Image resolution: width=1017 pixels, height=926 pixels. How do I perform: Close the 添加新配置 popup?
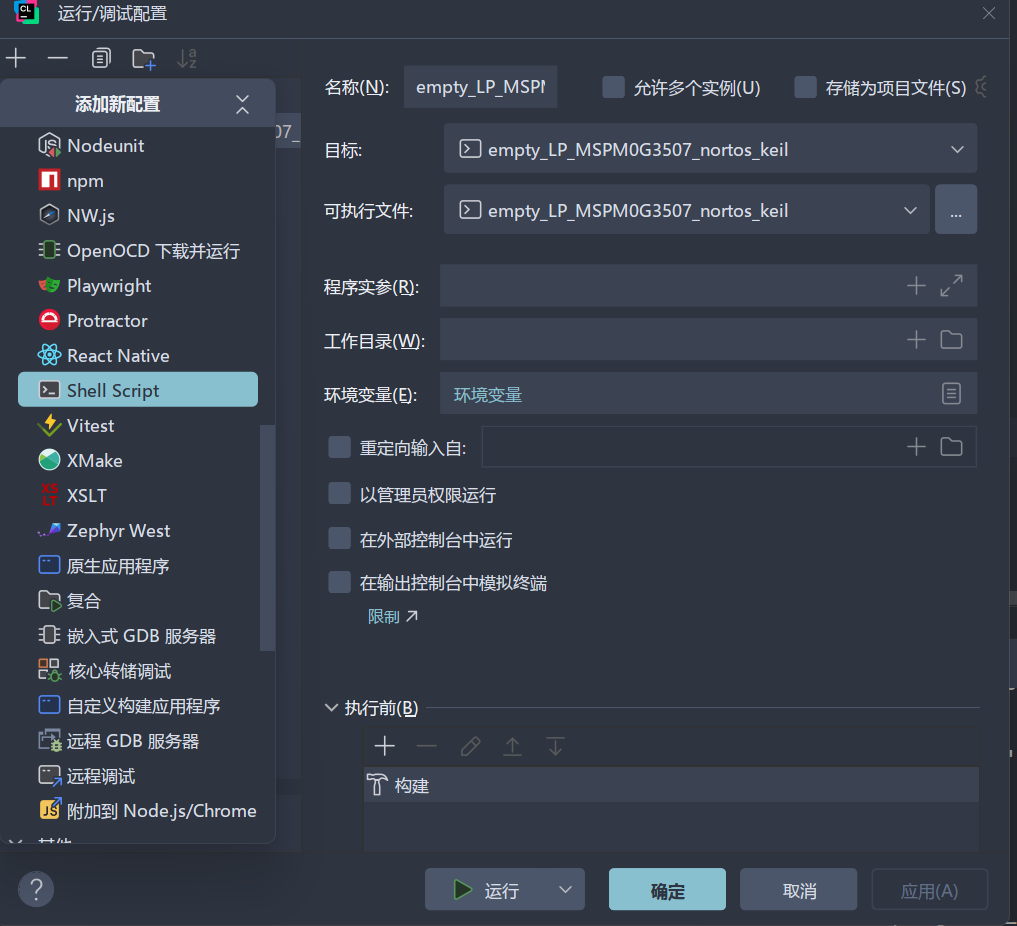pos(243,104)
